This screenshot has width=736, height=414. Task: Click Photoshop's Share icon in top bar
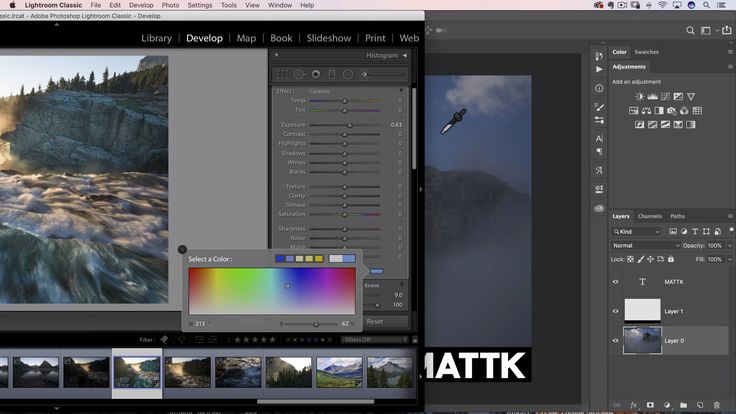[x=727, y=30]
